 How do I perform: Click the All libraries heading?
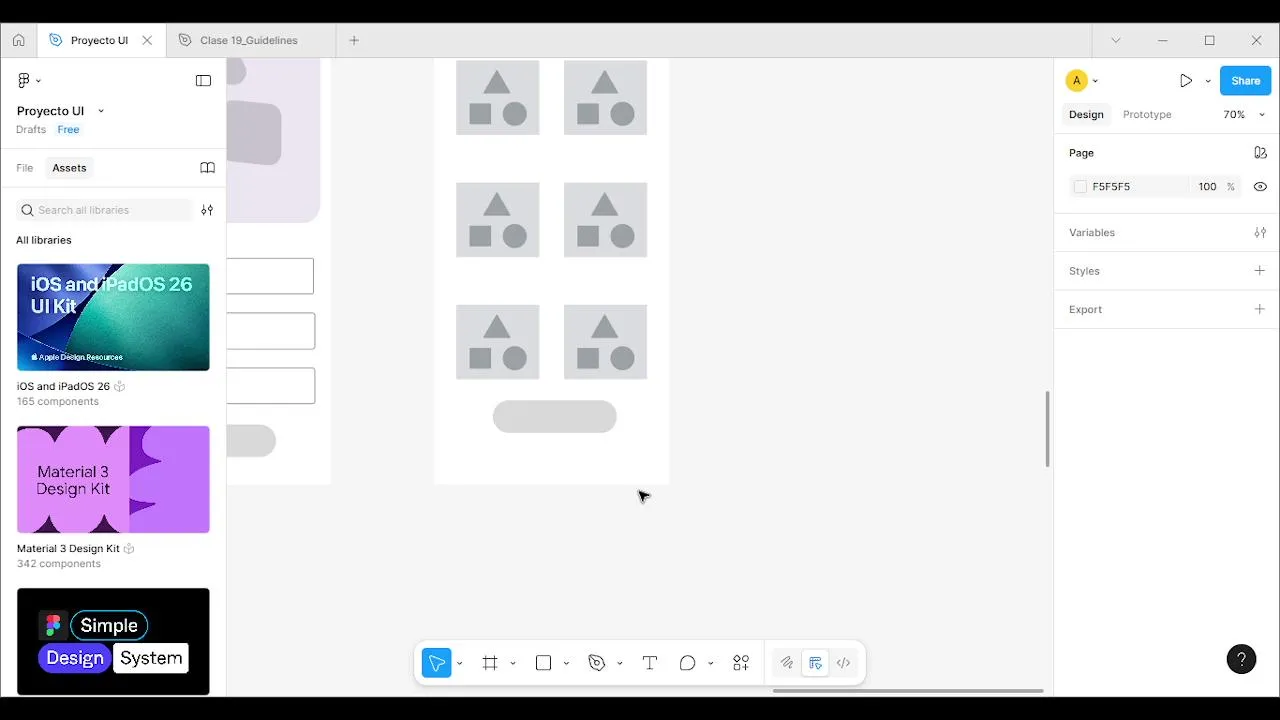point(44,240)
